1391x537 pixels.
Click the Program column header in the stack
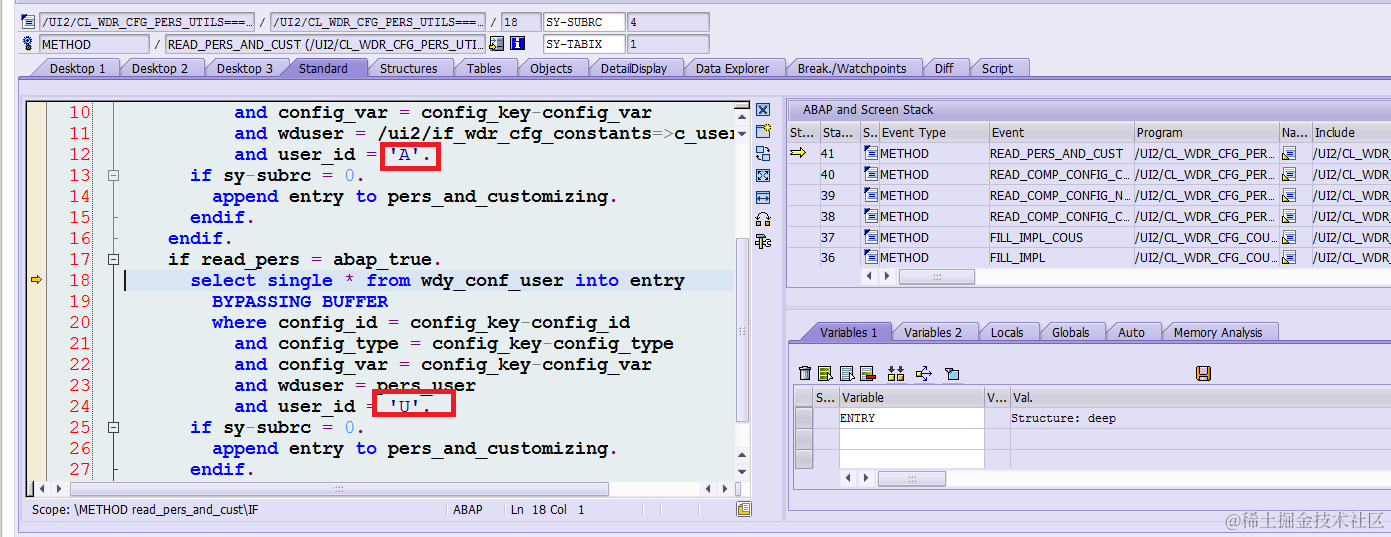[x=1206, y=132]
